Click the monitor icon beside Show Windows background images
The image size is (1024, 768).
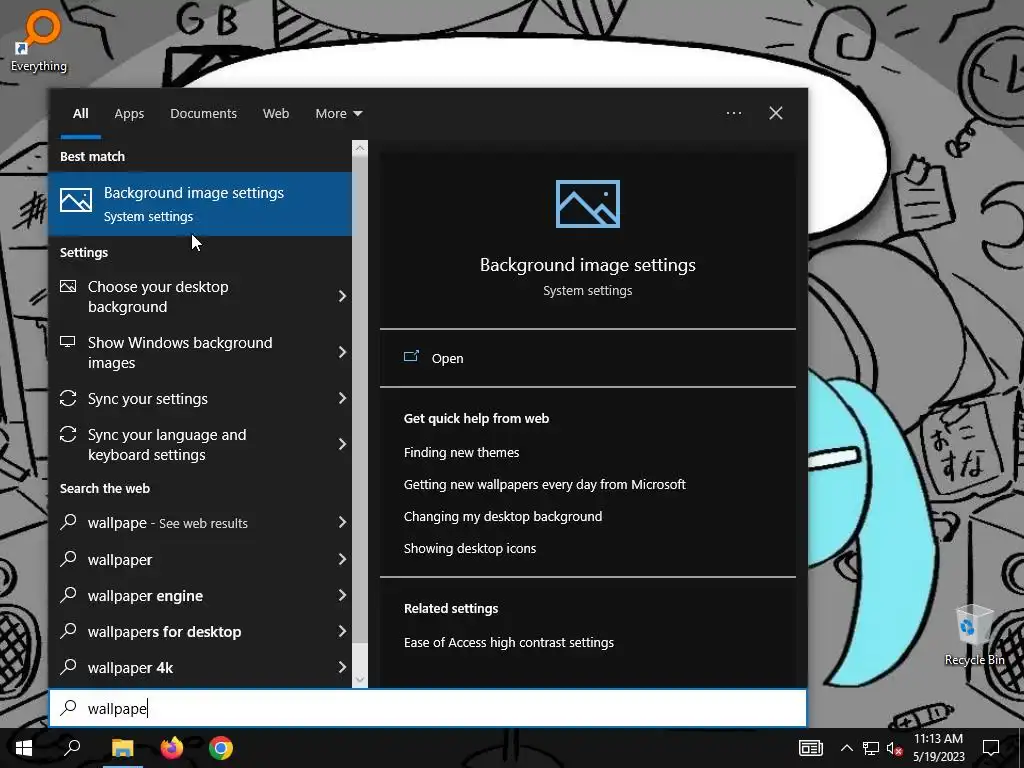coord(68,342)
